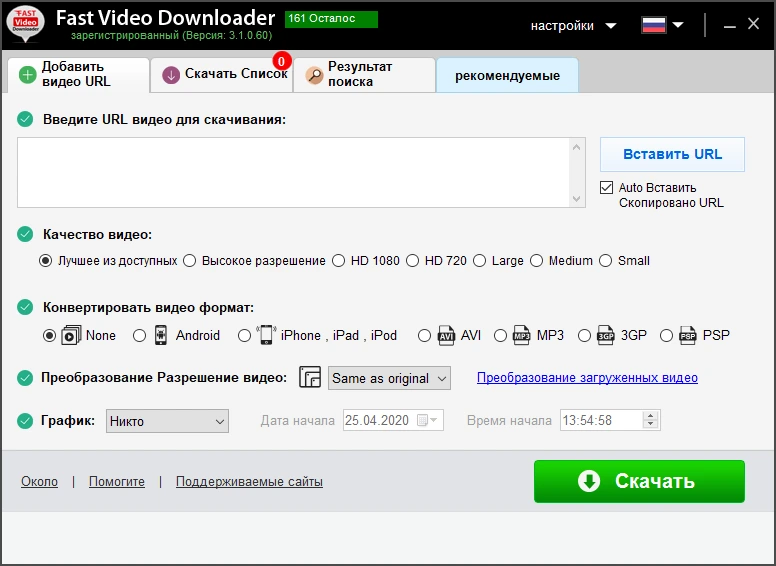Image resolution: width=776 pixels, height=566 pixels.
Task: Click the URL box scrollbar up arrow
Action: (x=576, y=147)
